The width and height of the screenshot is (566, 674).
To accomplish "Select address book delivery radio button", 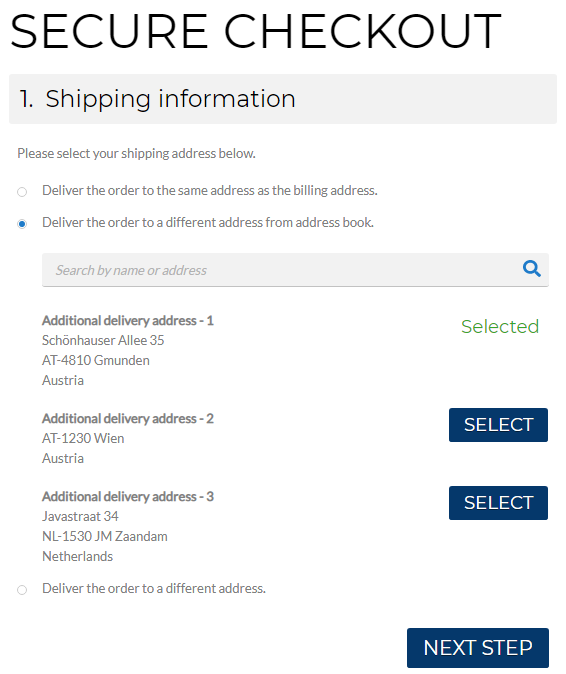I will [x=22, y=224].
